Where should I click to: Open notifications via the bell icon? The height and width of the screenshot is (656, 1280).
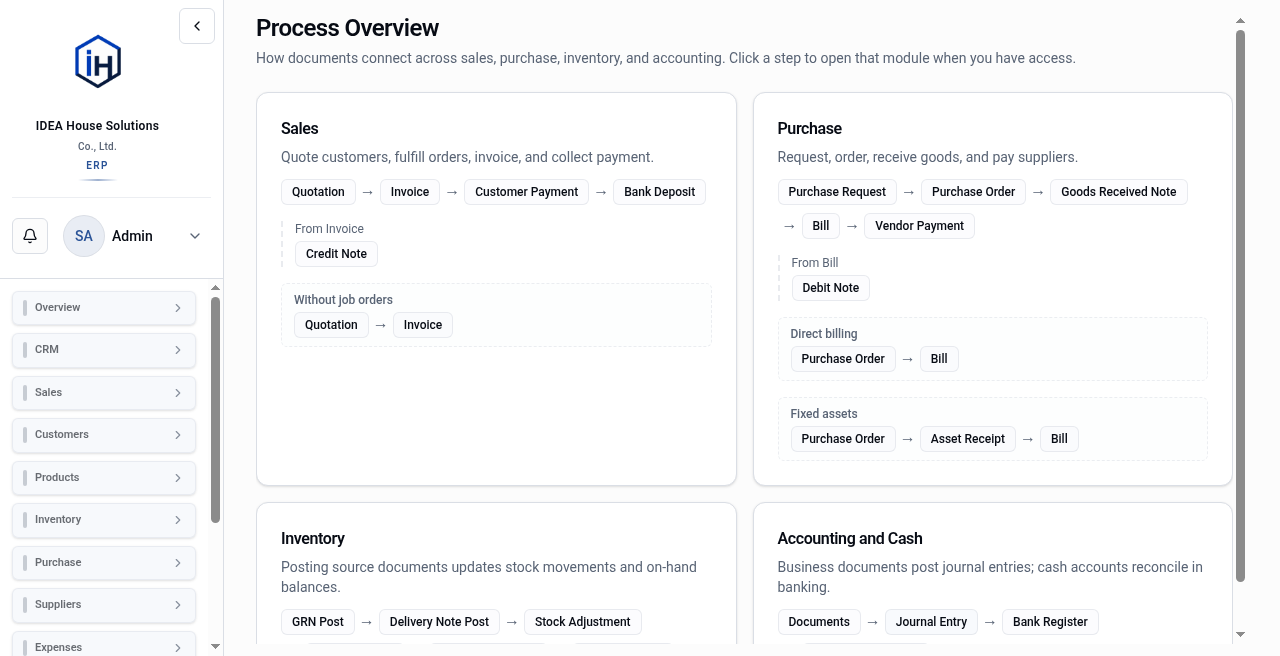click(x=30, y=236)
